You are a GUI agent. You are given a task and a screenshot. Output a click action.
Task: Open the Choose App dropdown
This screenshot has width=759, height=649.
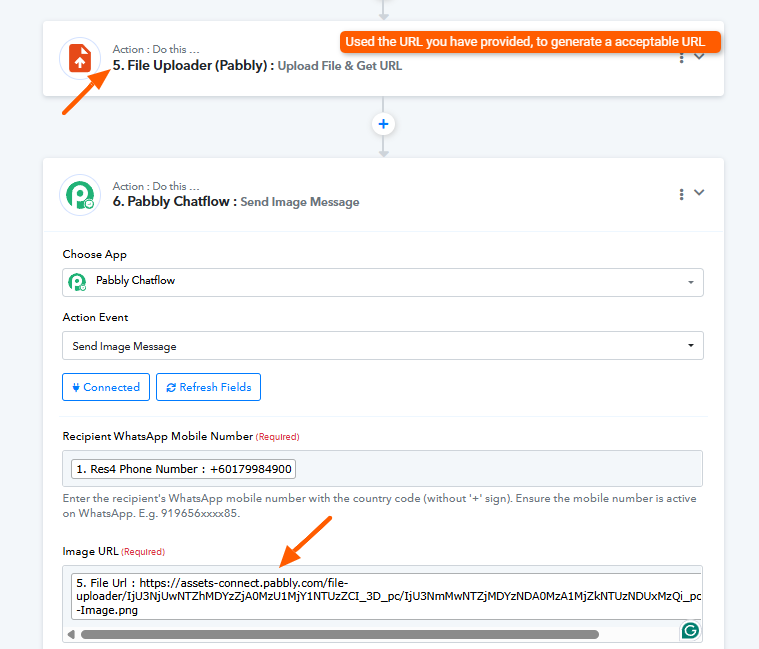click(x=382, y=282)
